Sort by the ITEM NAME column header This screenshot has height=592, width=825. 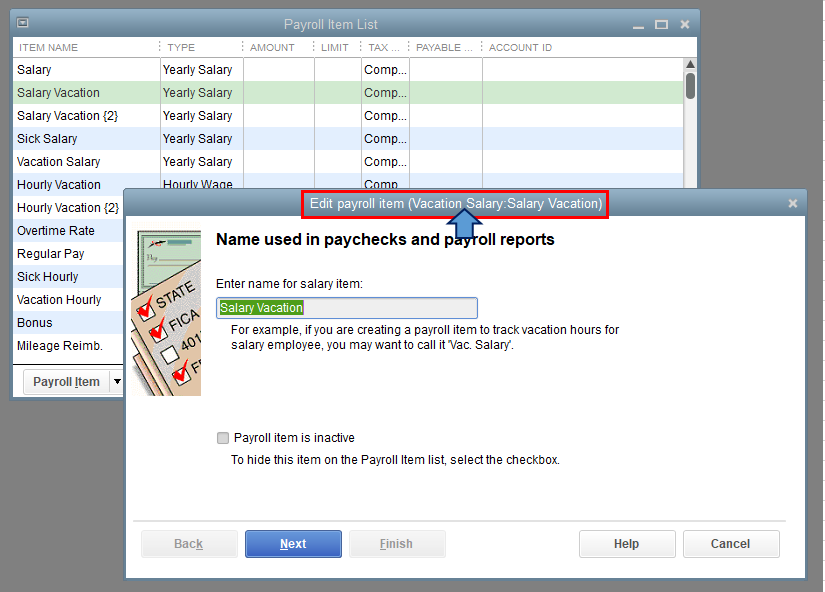86,47
